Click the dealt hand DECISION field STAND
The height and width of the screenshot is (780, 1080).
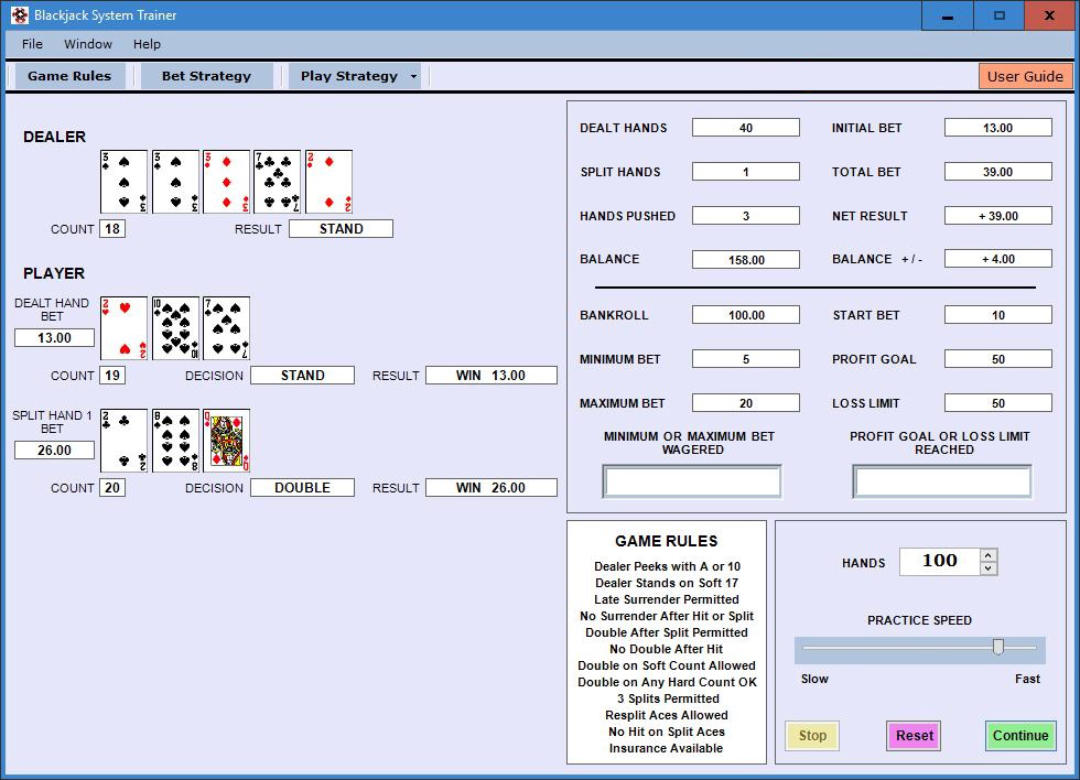[302, 376]
